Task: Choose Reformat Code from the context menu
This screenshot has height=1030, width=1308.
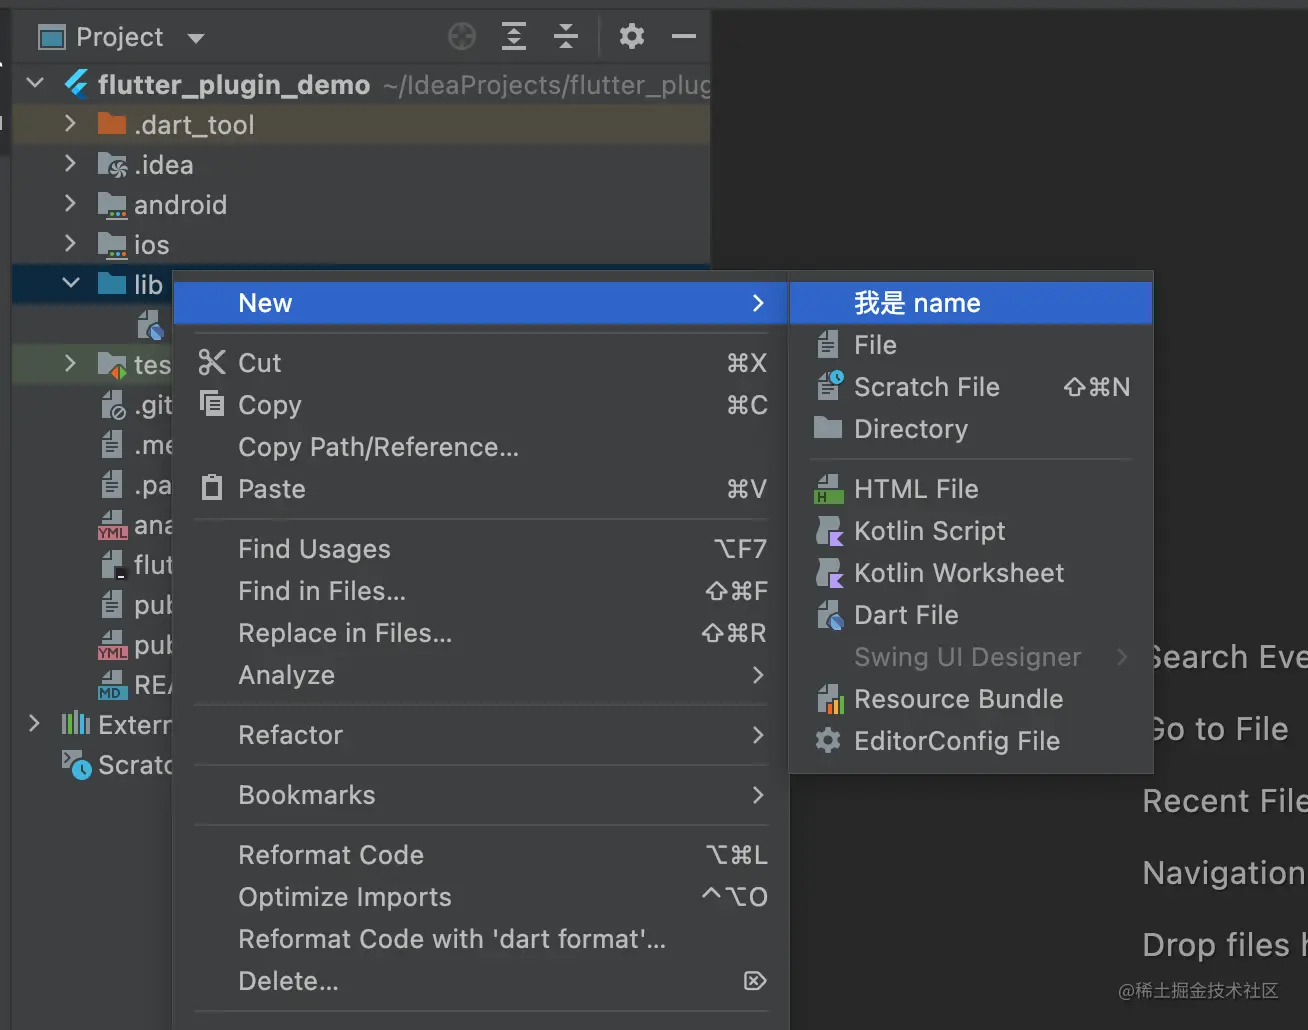Action: coord(331,855)
